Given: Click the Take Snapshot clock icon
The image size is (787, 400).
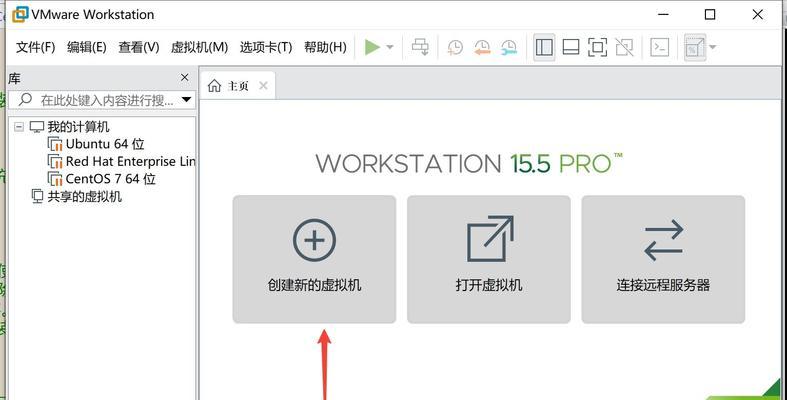Looking at the screenshot, I should click(x=455, y=47).
